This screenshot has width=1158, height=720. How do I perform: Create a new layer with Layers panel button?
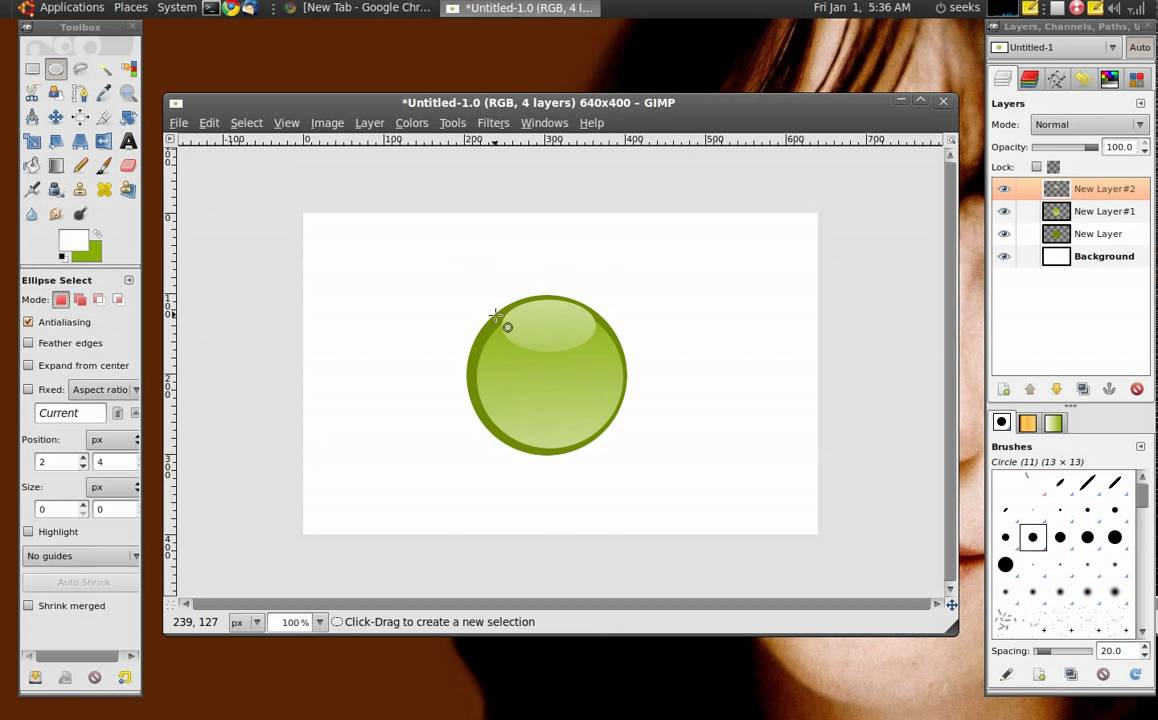1004,389
